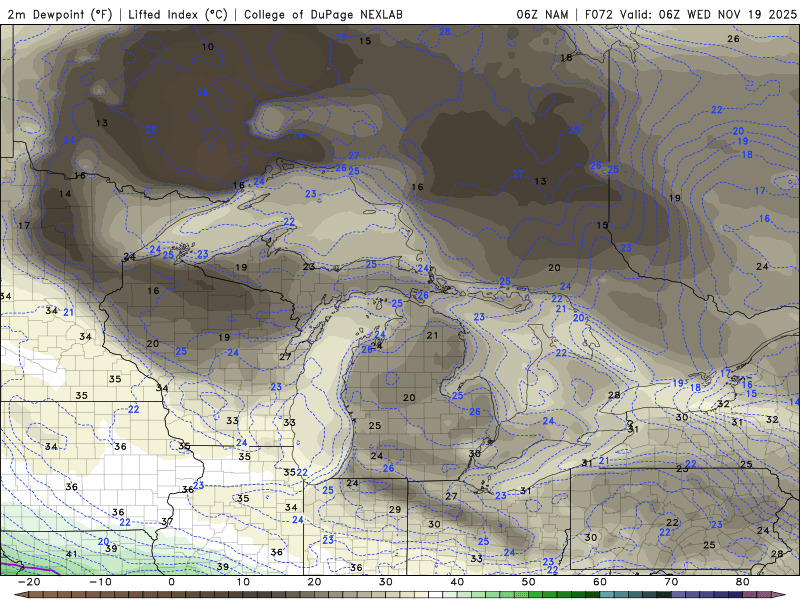The width and height of the screenshot is (800, 600).
Task: Click the black dewpoint value 37 on map
Action: pyautogui.click(x=167, y=521)
